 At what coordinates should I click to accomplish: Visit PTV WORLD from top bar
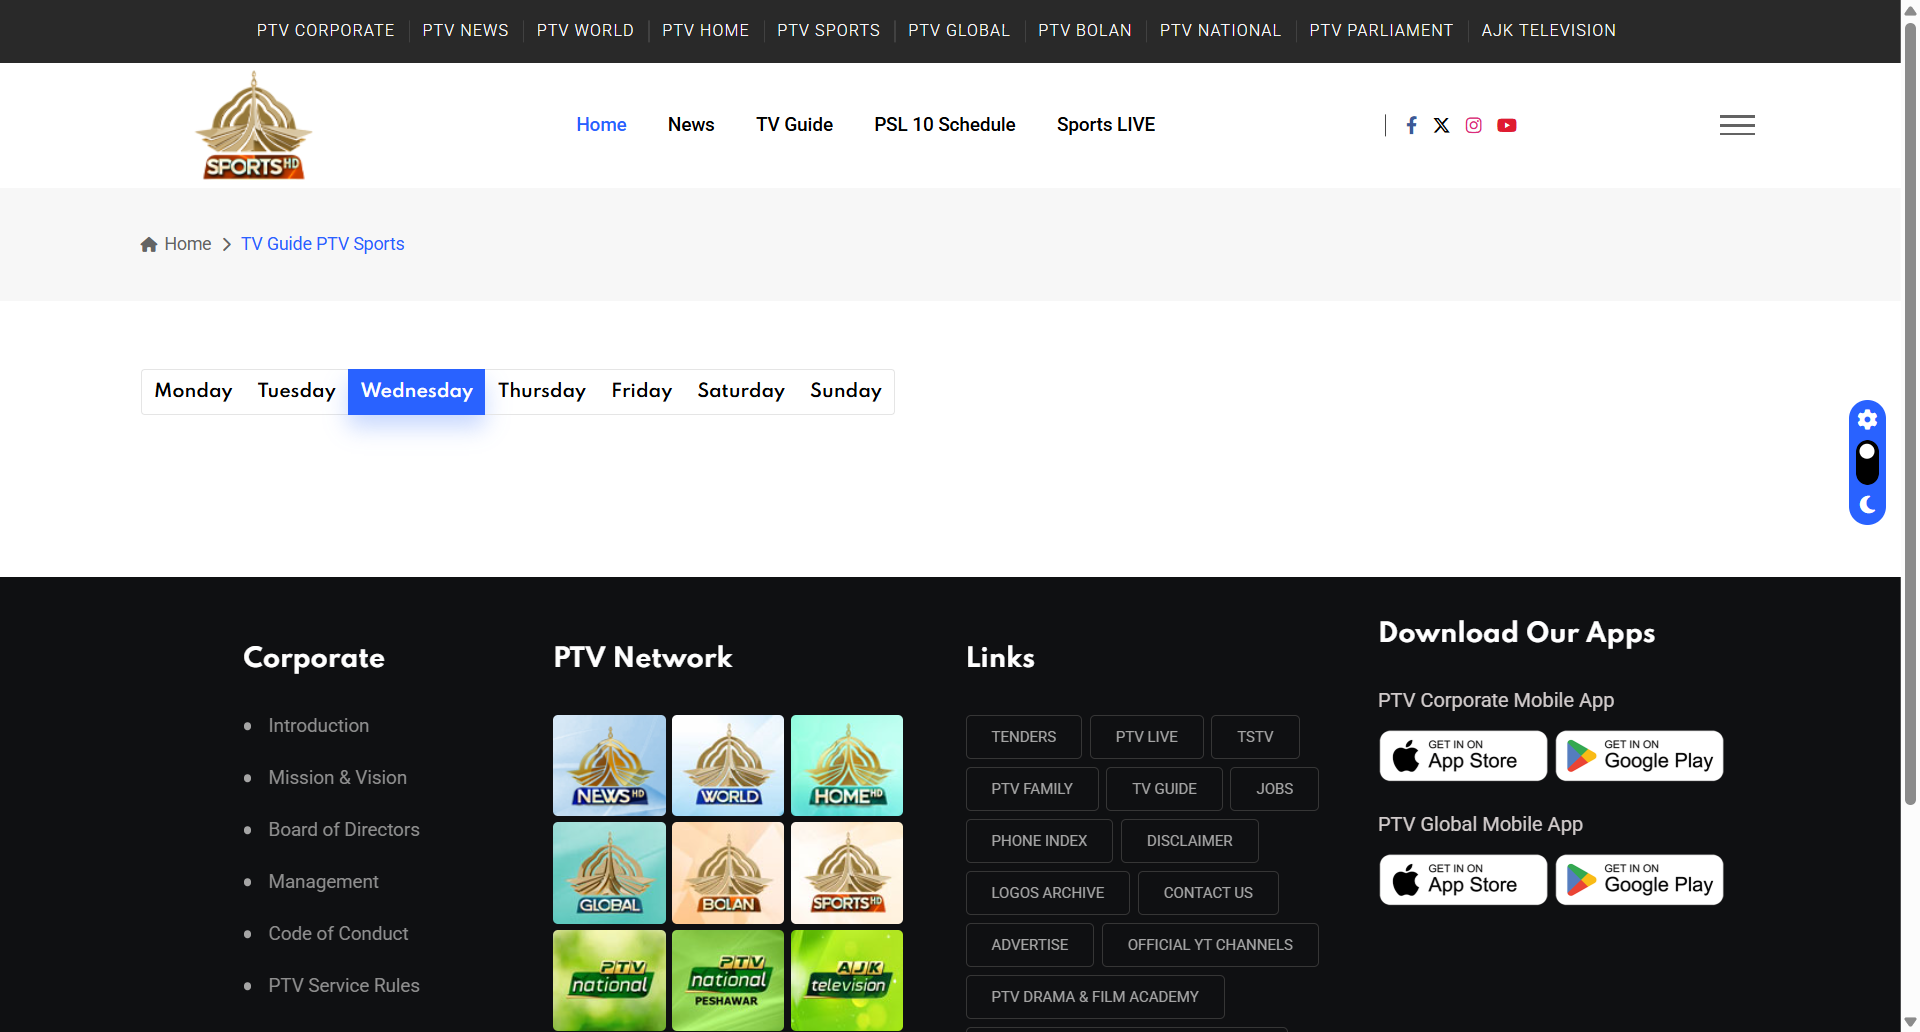585,31
